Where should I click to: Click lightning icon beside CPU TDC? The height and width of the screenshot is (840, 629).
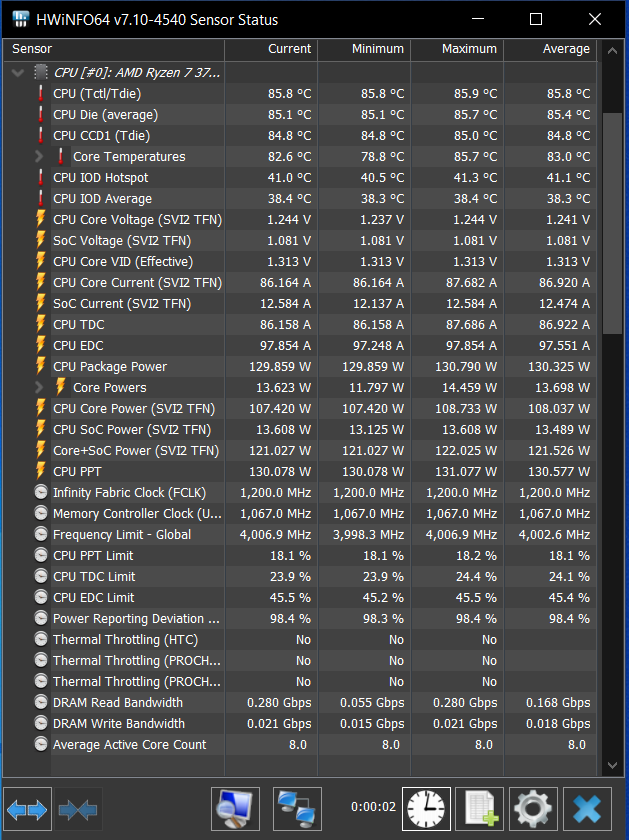point(41,324)
